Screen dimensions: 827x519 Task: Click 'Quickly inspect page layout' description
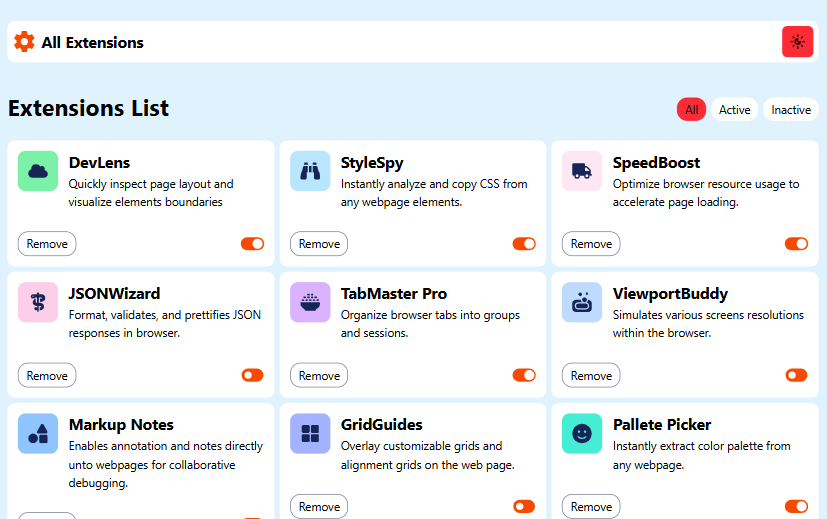pos(151,193)
